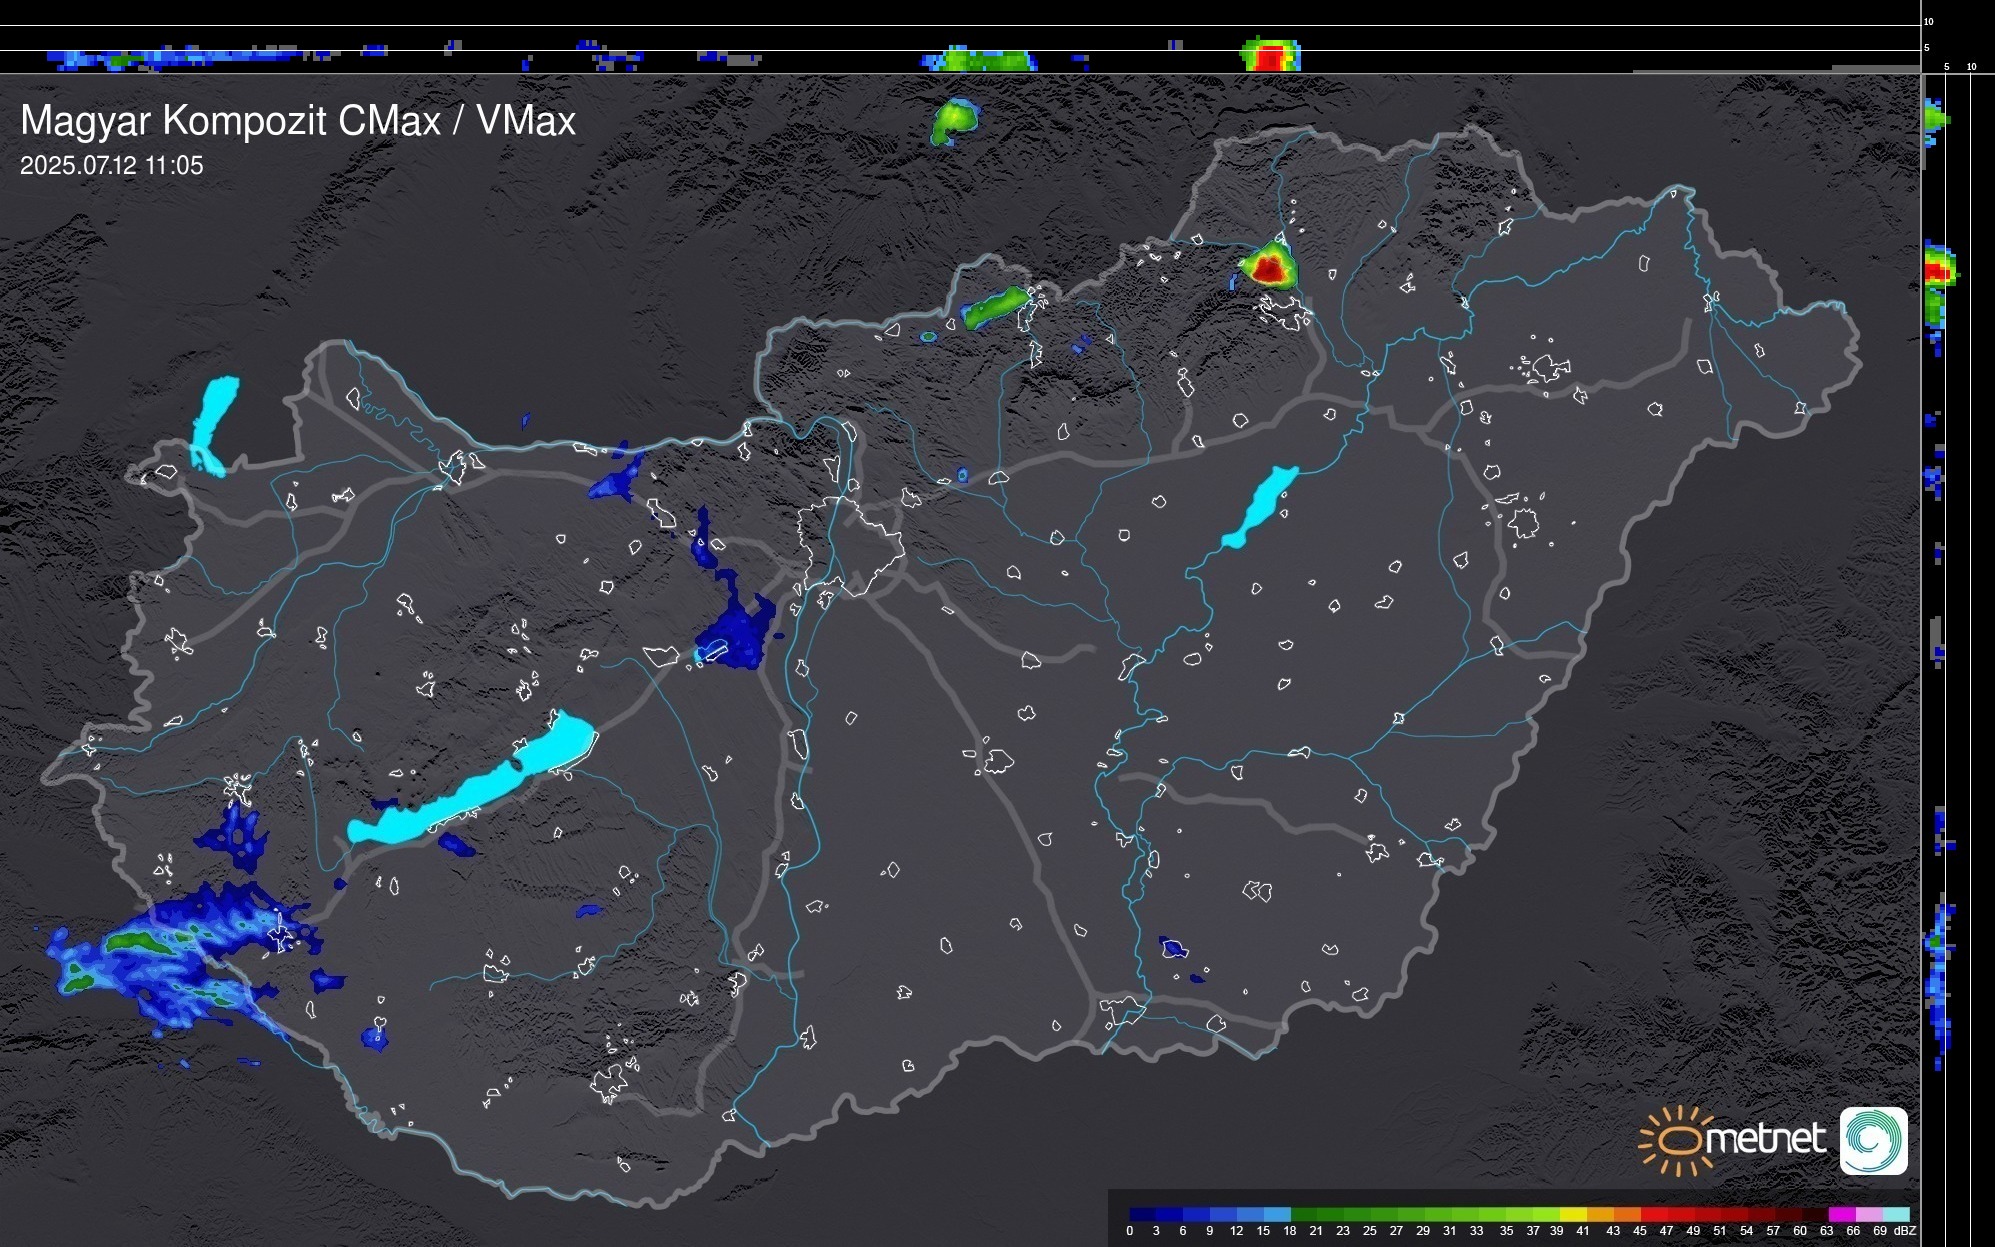
Task: Click the yellow 39 dBZ legend swatch
Action: pyautogui.click(x=1572, y=1214)
